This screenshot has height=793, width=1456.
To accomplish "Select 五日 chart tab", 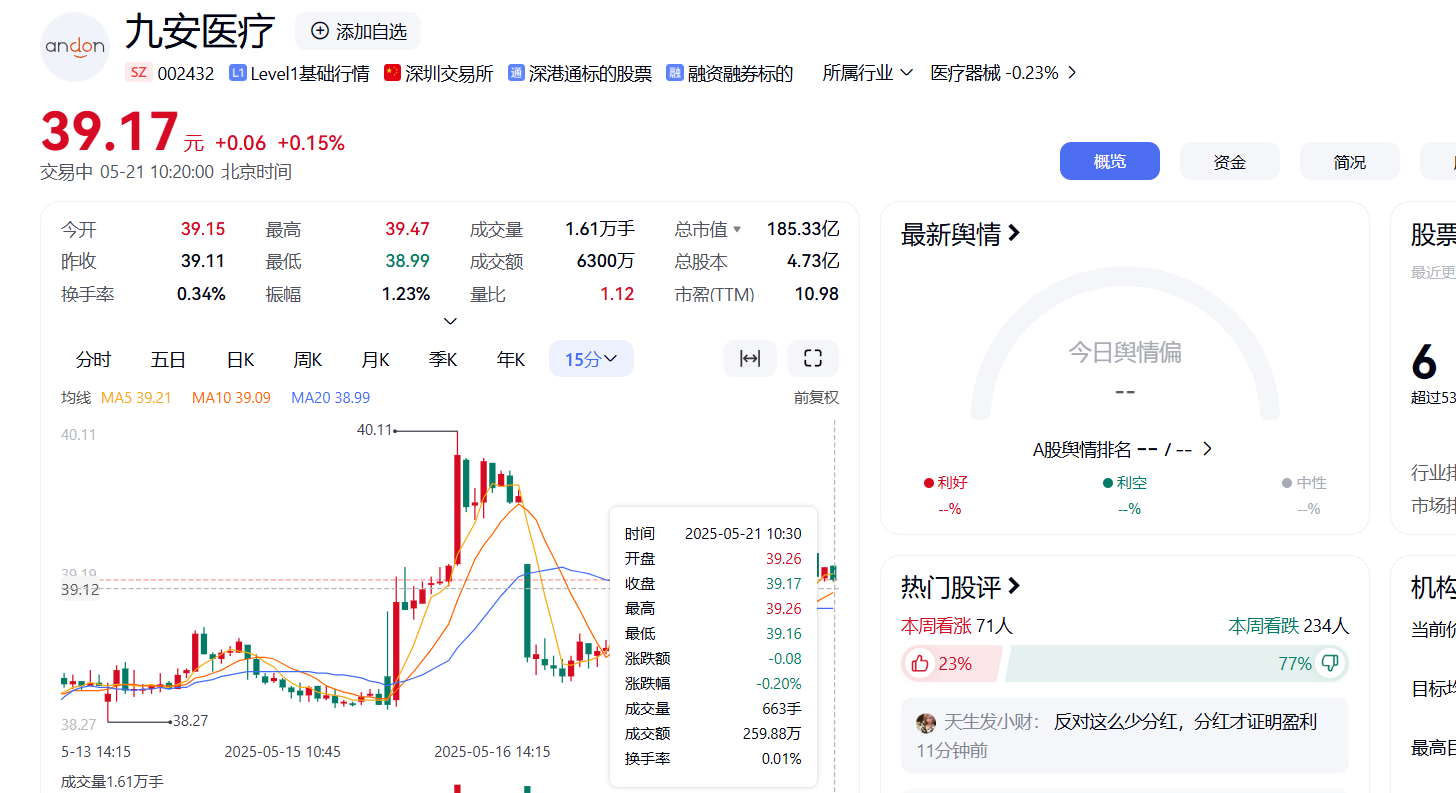I will [168, 359].
